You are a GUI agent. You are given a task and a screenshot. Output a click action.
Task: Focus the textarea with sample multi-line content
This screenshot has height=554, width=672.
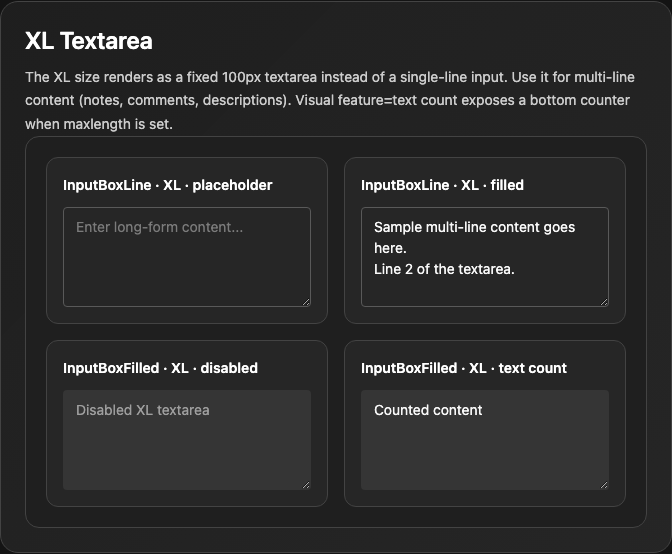[x=485, y=257]
